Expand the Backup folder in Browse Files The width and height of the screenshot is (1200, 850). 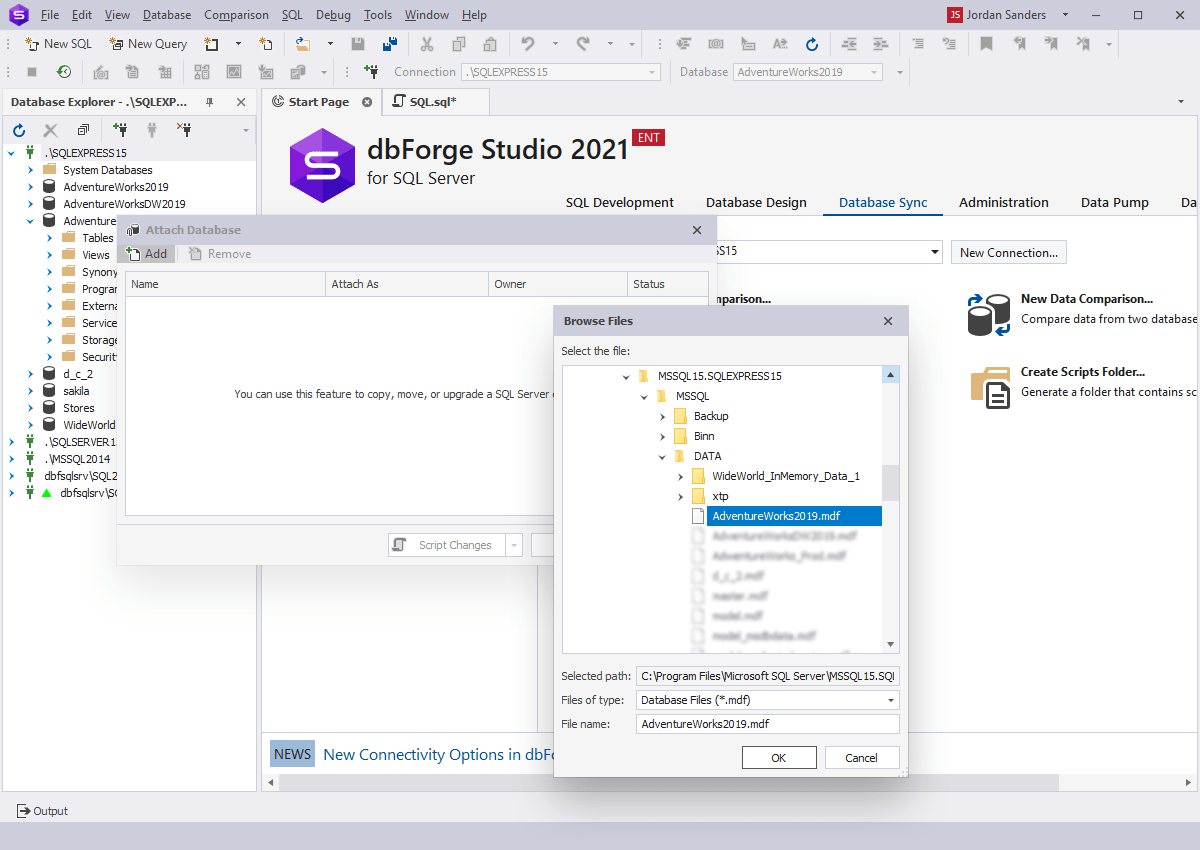click(x=662, y=416)
